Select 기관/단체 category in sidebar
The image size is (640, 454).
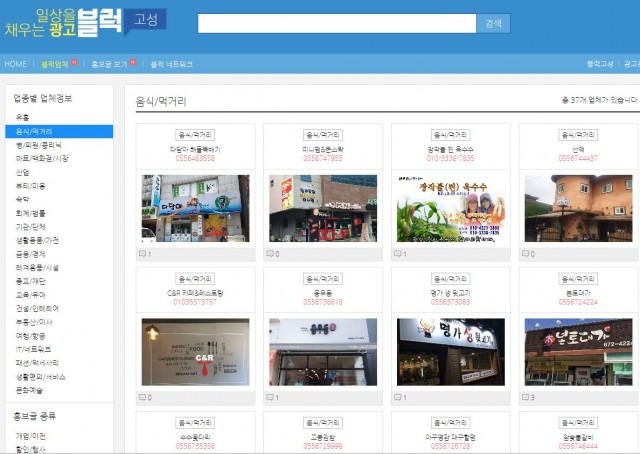pos(30,227)
